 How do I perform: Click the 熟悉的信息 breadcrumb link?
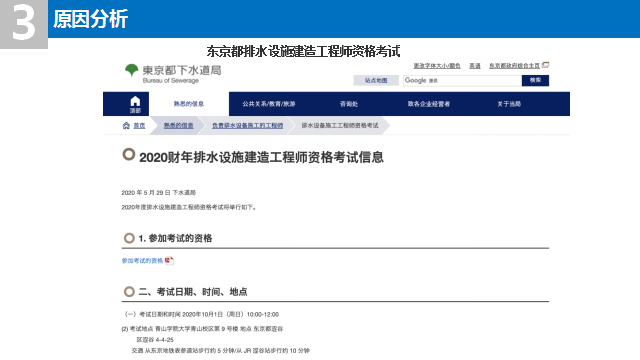point(178,125)
